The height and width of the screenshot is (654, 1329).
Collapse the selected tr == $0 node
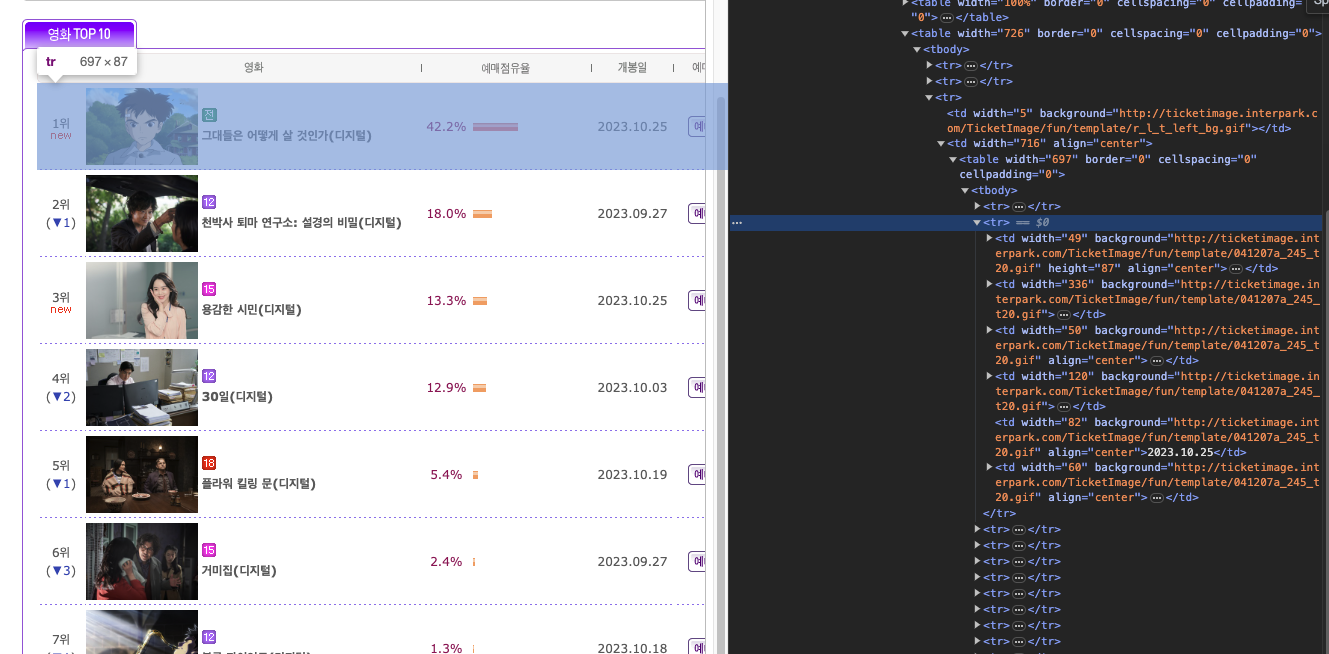coord(977,223)
